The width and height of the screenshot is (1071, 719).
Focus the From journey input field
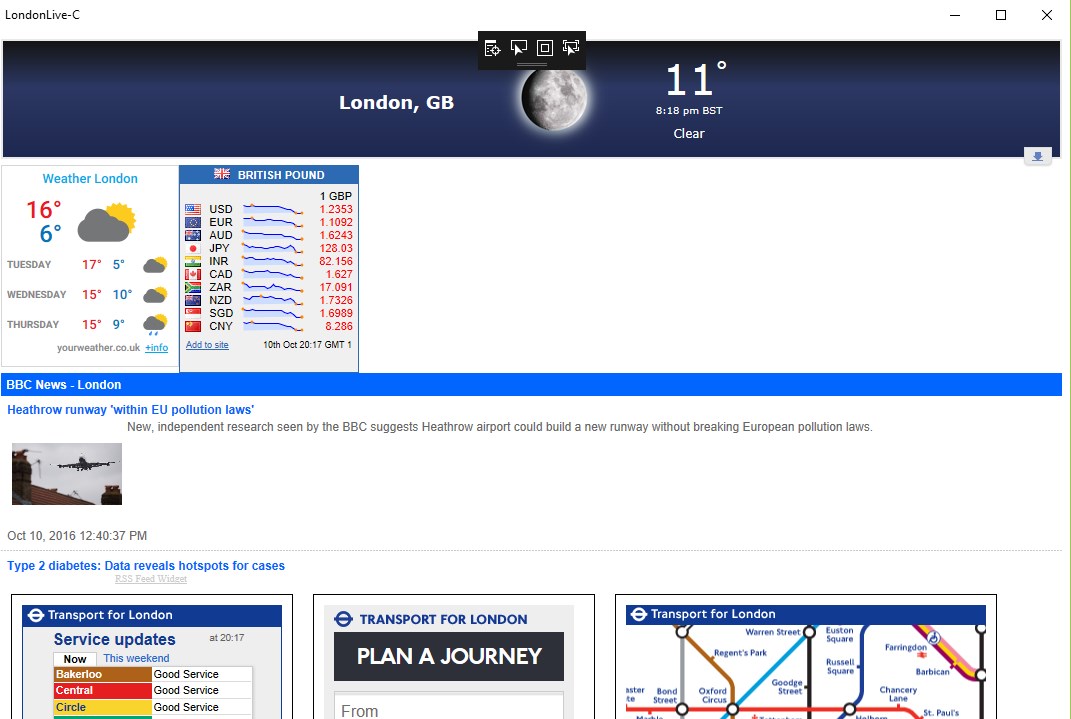pos(449,707)
